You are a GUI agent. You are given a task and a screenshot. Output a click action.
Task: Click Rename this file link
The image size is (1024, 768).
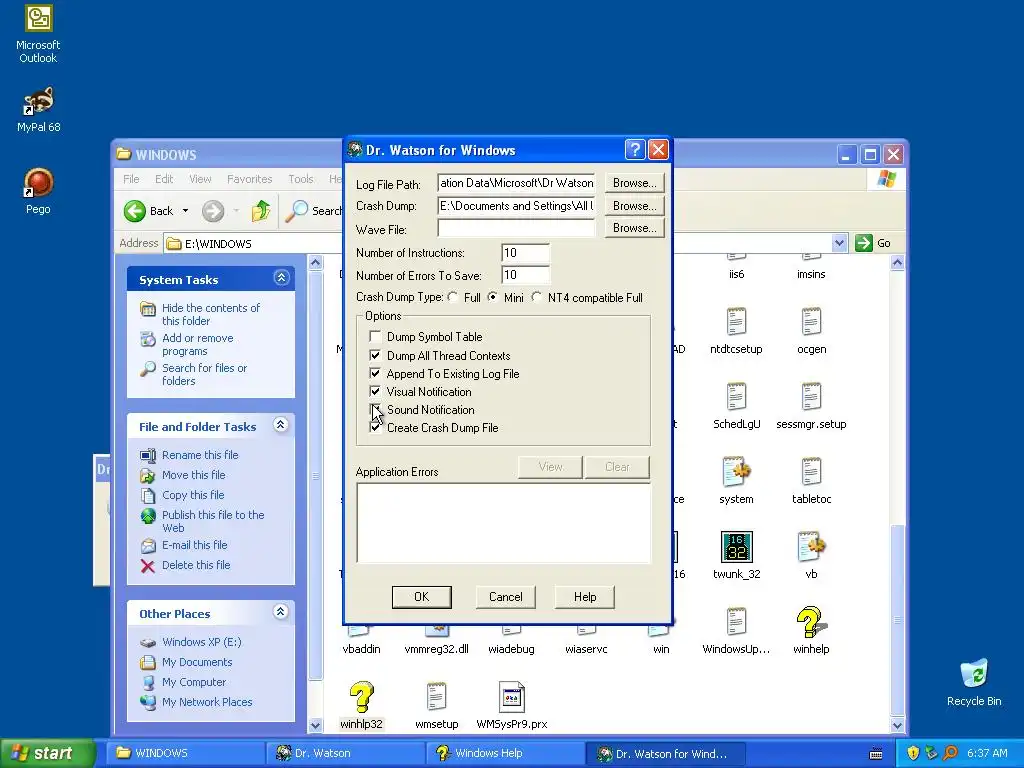pyautogui.click(x=200, y=455)
